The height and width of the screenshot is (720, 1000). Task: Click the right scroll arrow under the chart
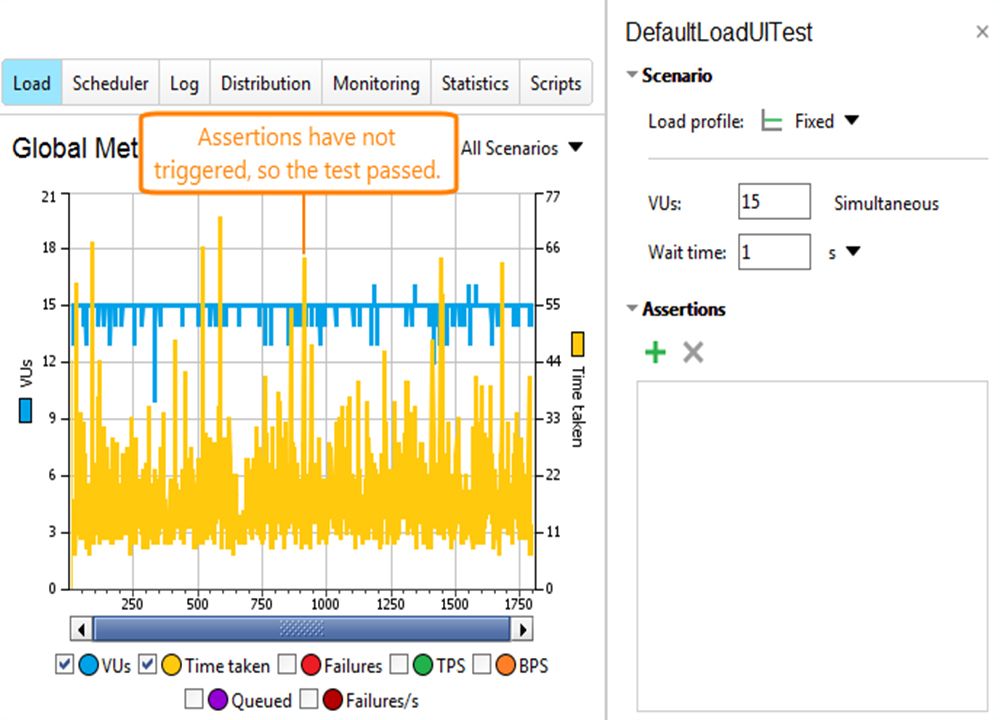point(522,629)
